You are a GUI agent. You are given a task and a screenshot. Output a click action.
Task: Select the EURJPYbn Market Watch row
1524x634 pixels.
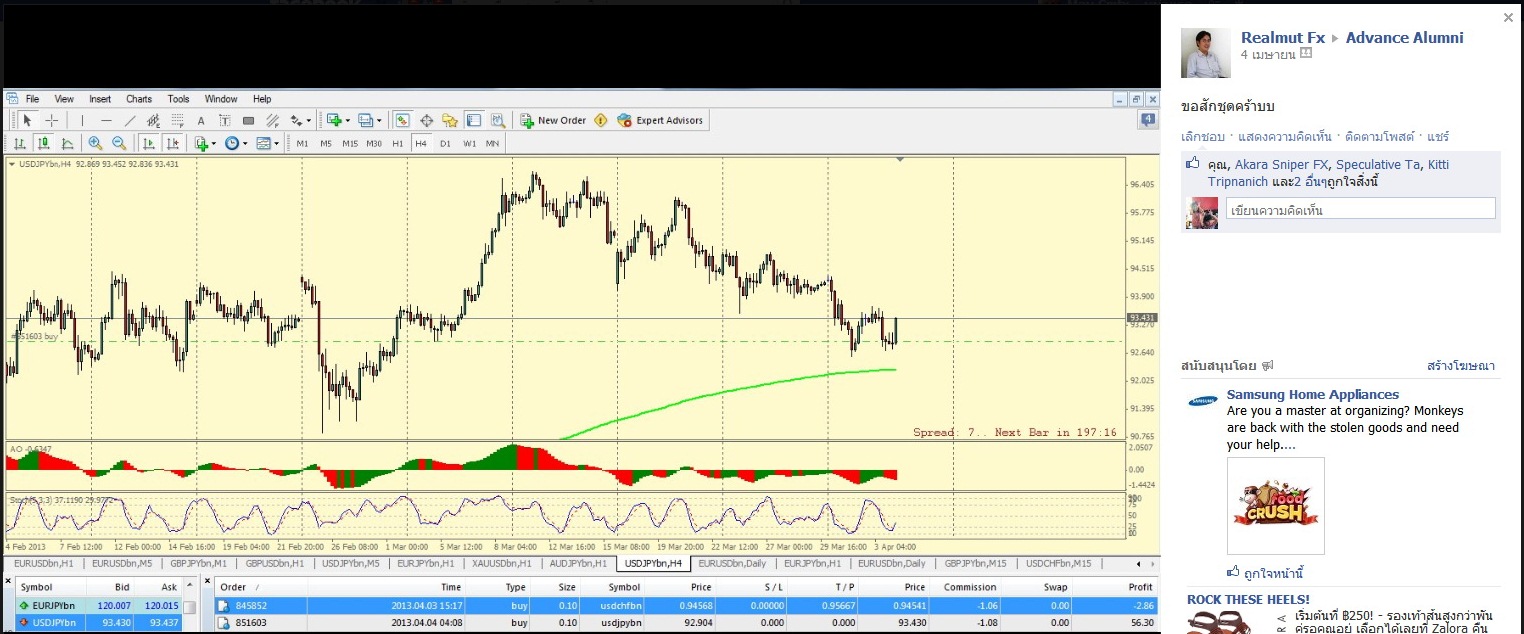coord(101,605)
